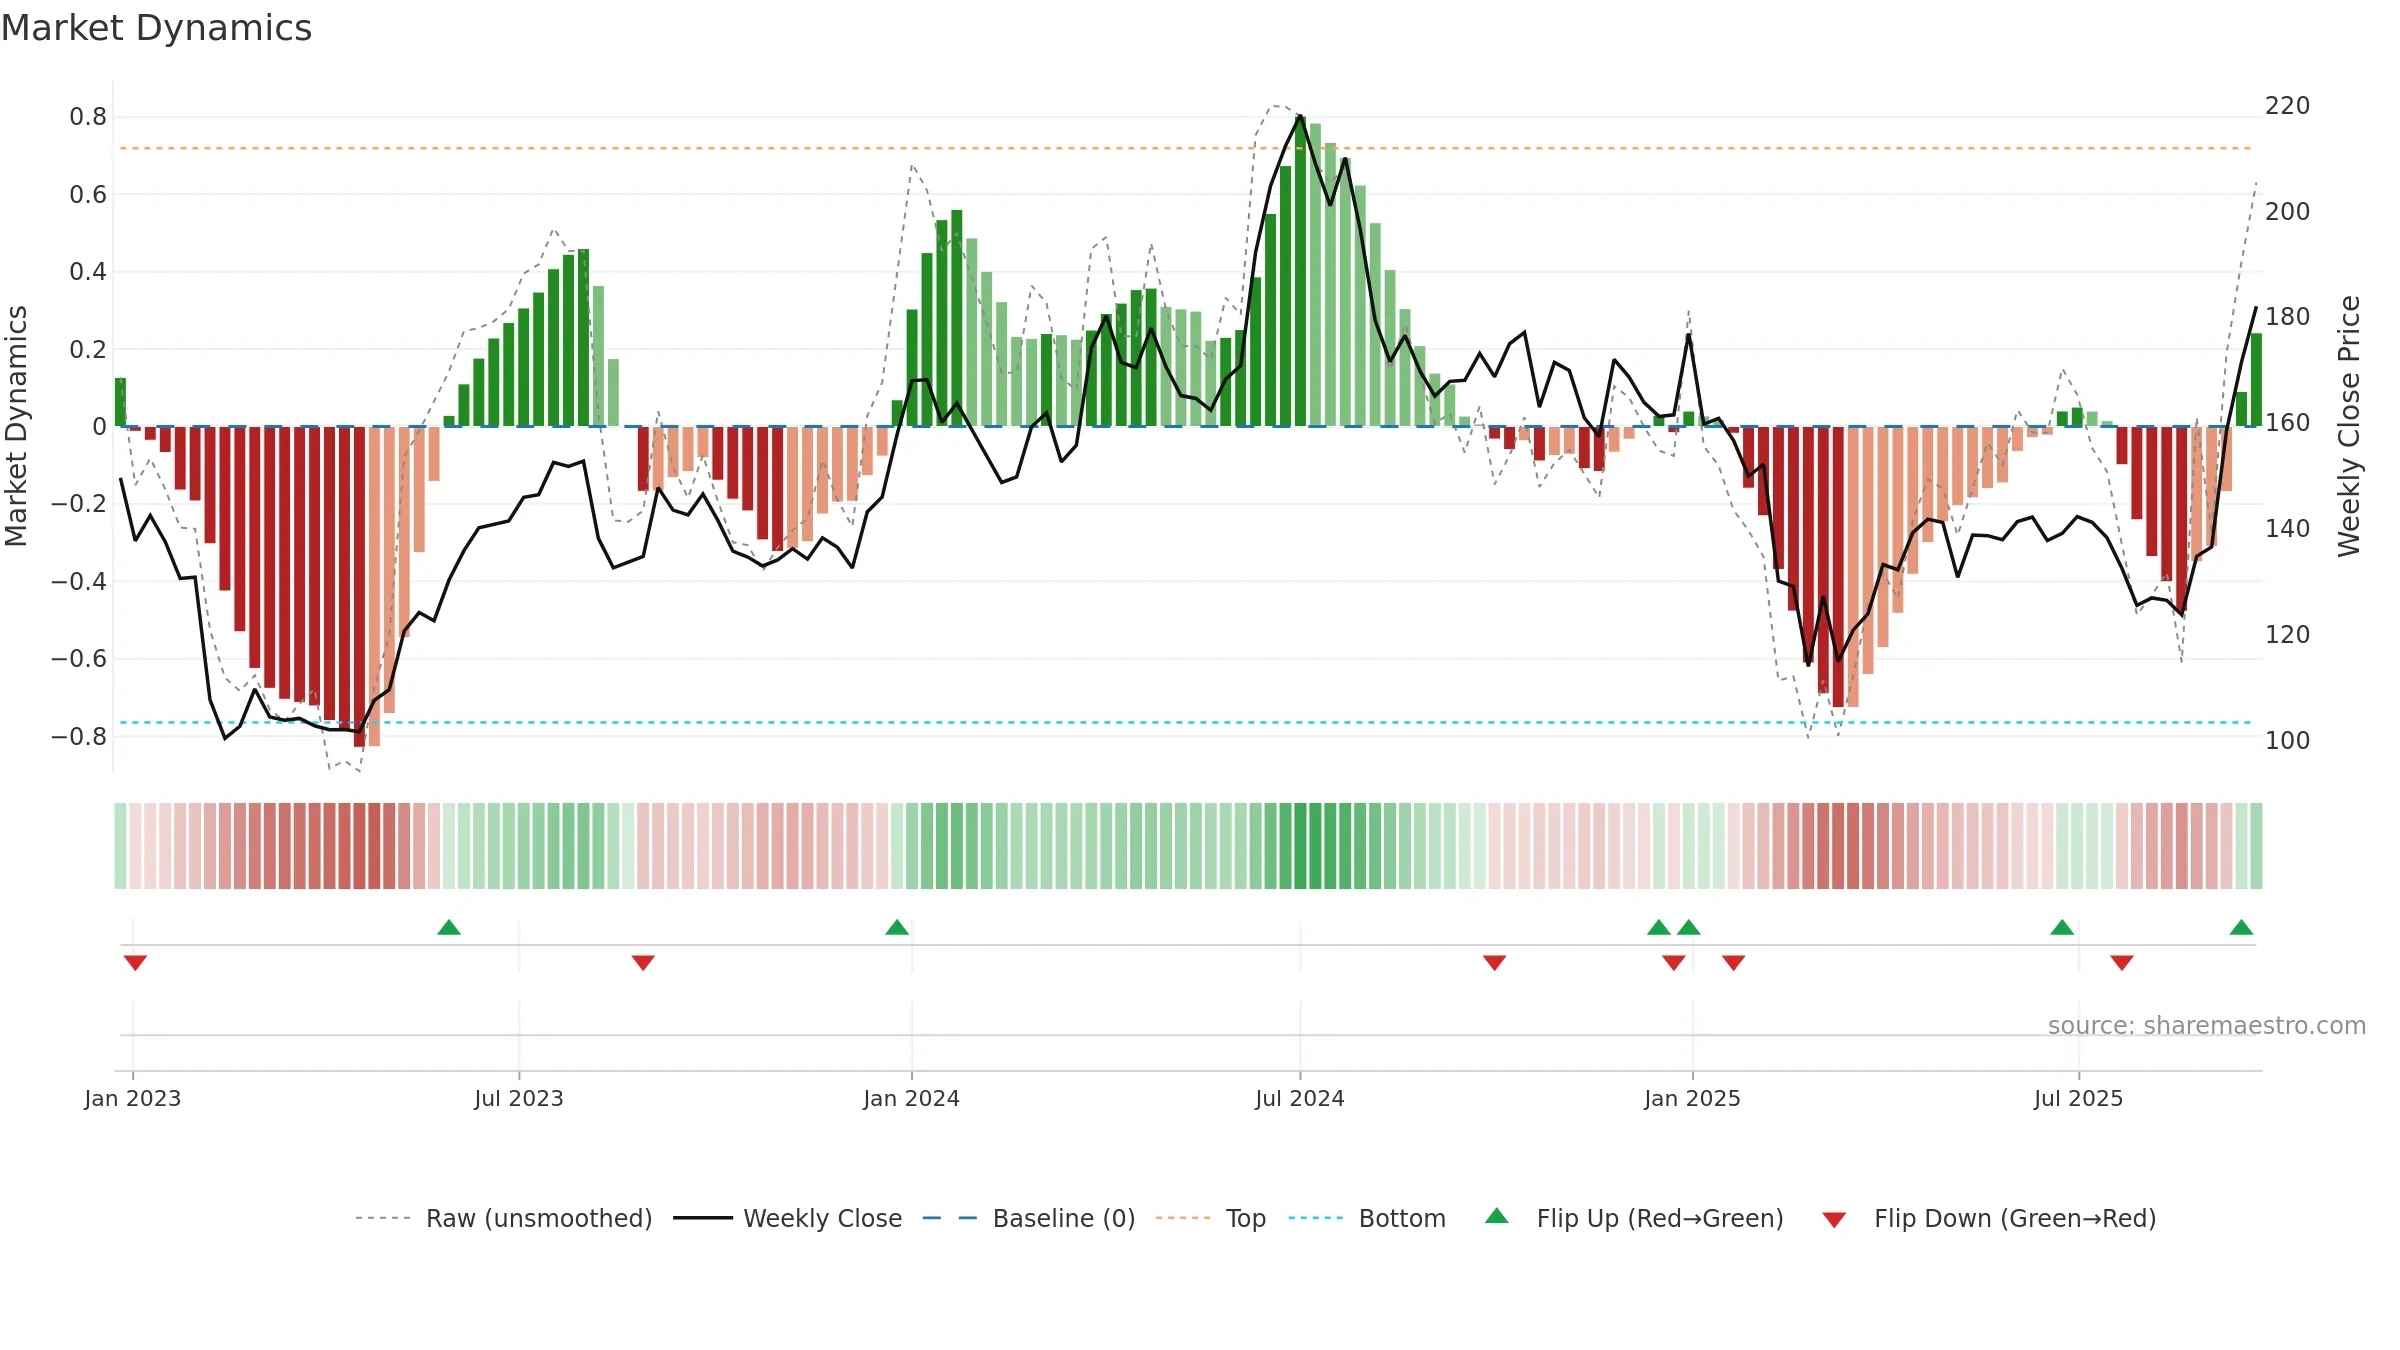Click the 0.4 left axis tick
Image resolution: width=2400 pixels, height=1350 pixels.
(88, 272)
